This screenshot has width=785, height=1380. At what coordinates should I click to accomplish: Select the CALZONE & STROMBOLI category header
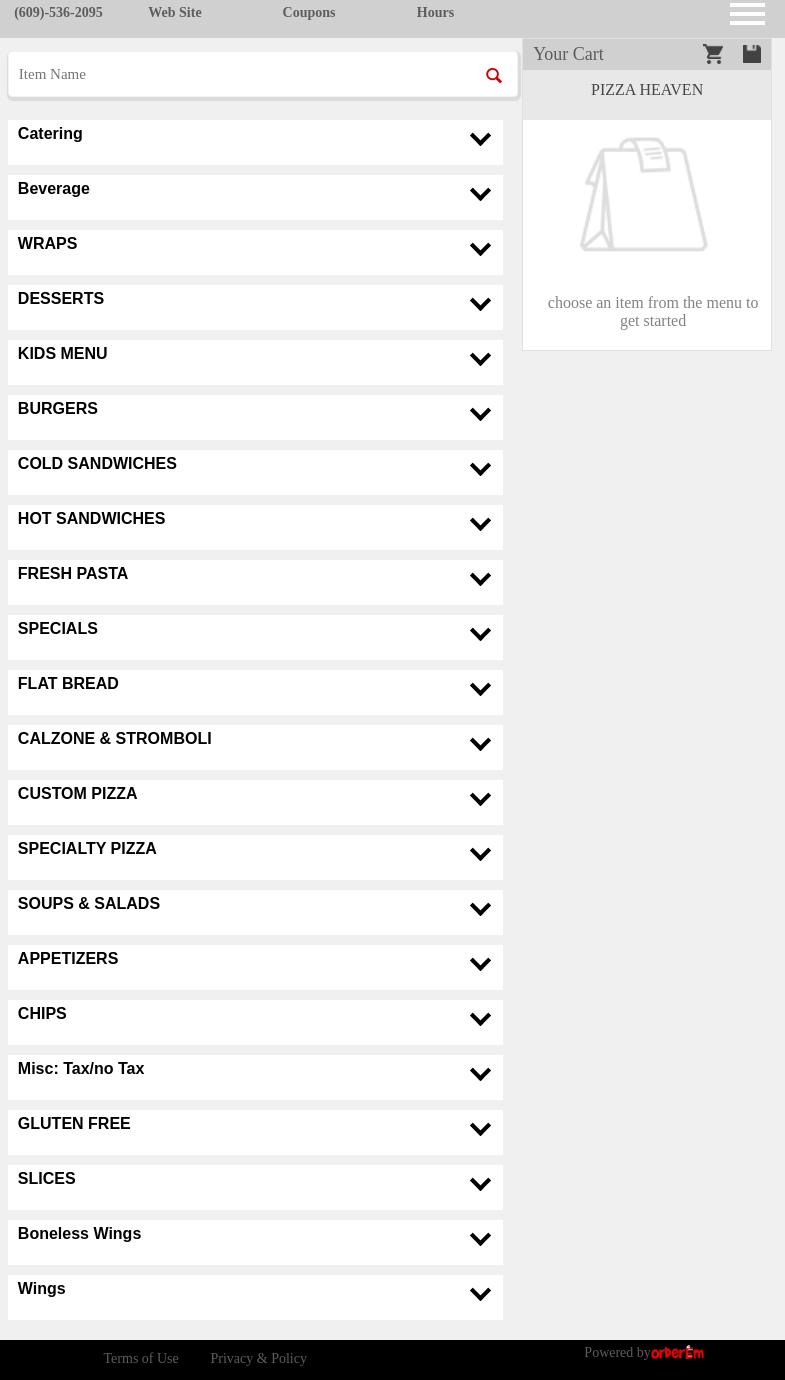[114, 739]
